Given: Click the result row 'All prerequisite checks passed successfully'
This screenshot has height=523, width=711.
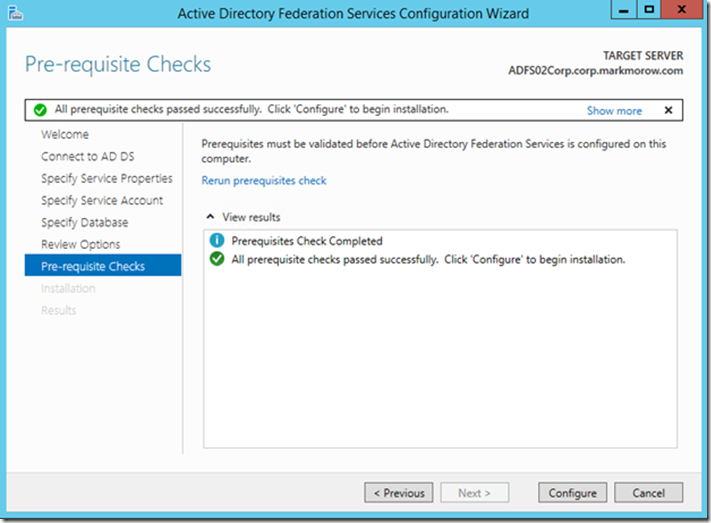Looking at the screenshot, I should tap(428, 259).
